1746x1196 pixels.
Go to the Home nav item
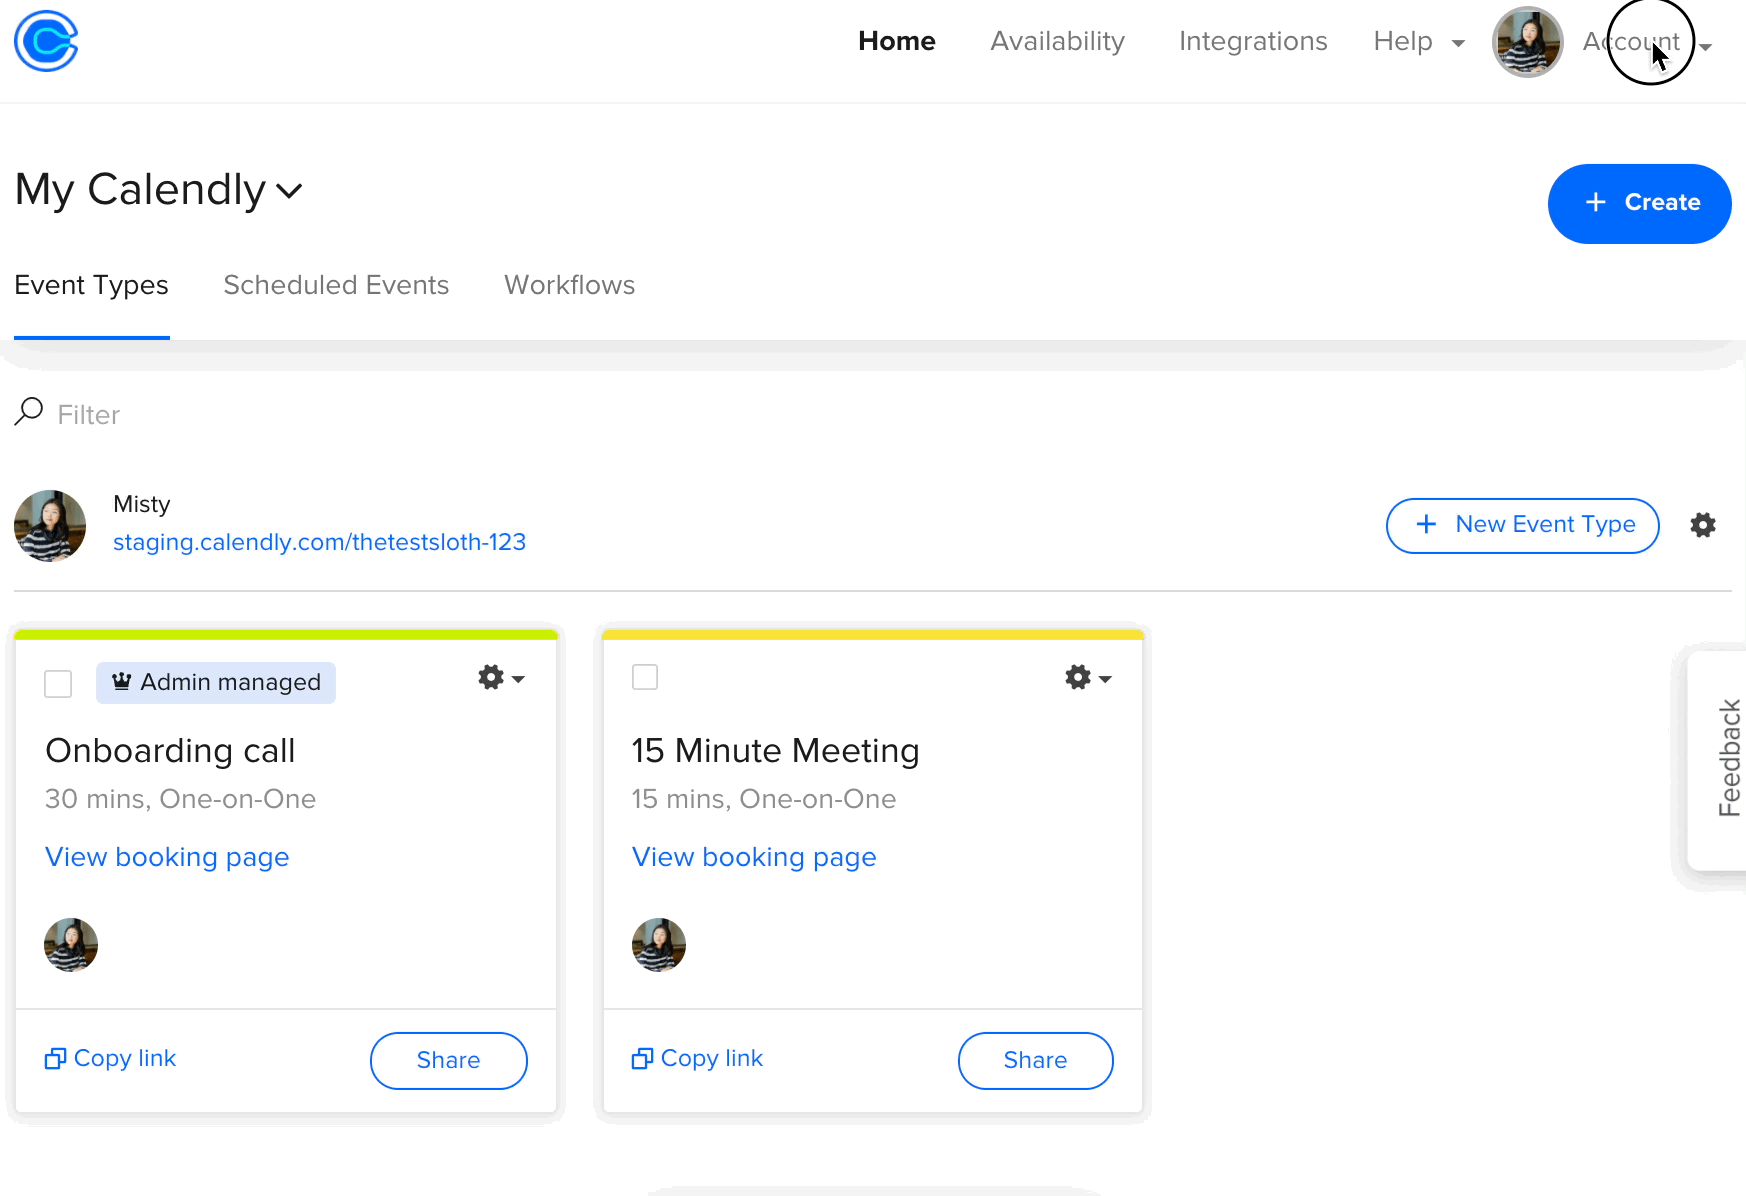tap(897, 41)
